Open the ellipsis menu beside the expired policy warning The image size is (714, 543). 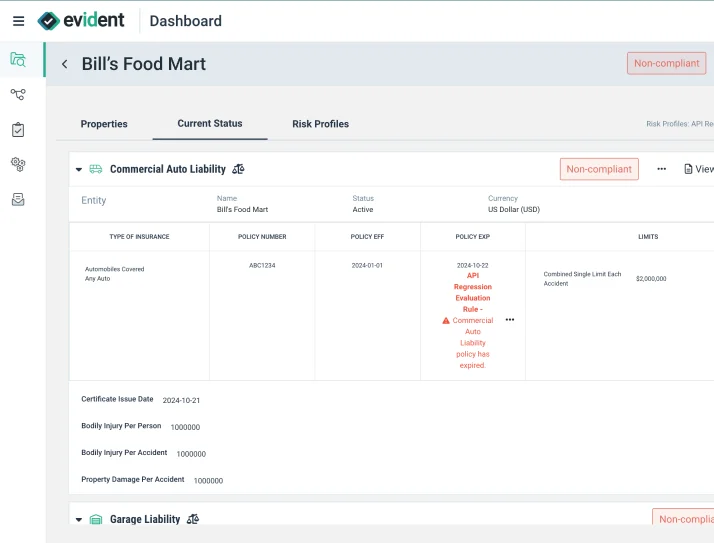click(x=510, y=320)
